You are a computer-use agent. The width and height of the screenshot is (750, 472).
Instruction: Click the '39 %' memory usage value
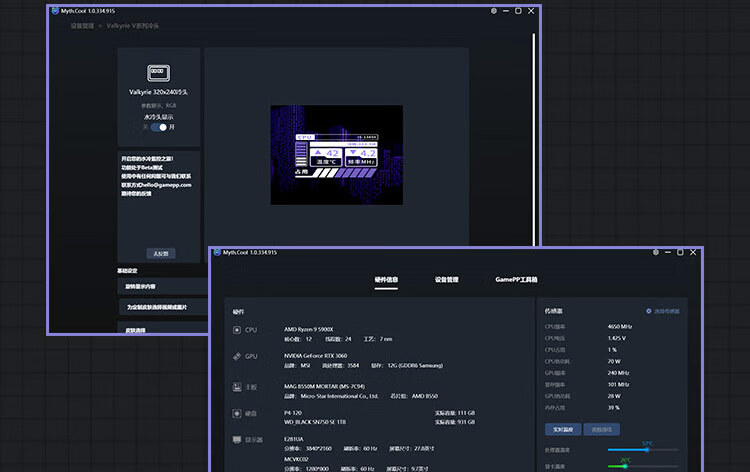[x=614, y=408]
